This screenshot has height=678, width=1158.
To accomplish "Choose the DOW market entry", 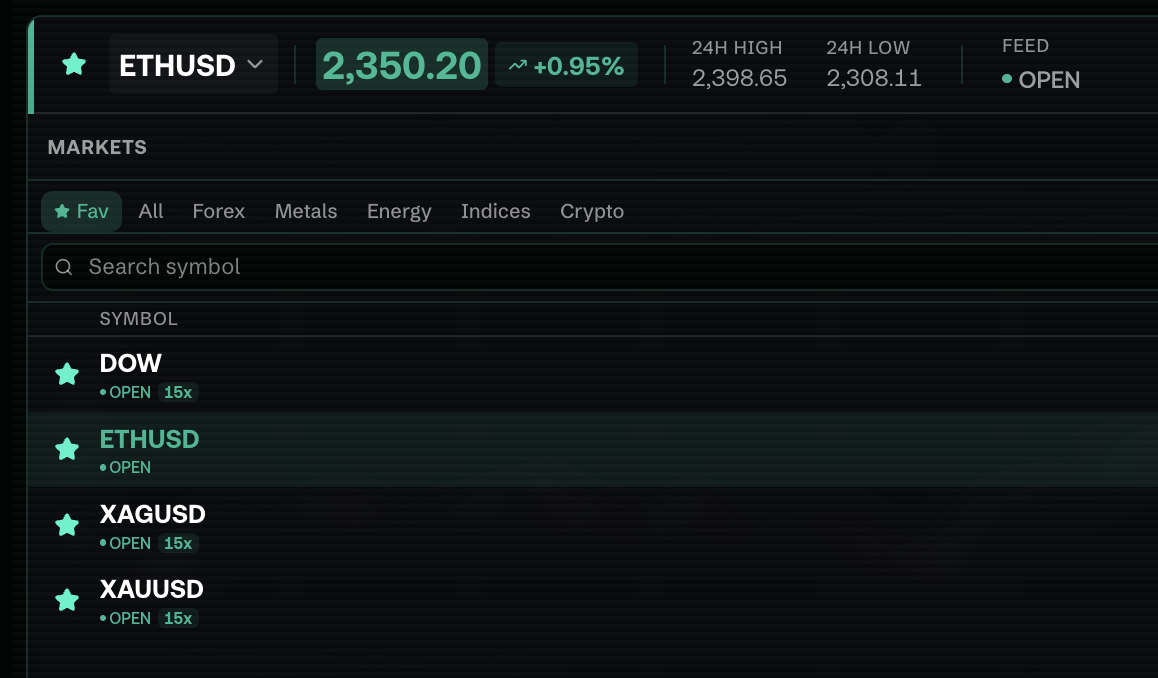I will (593, 374).
